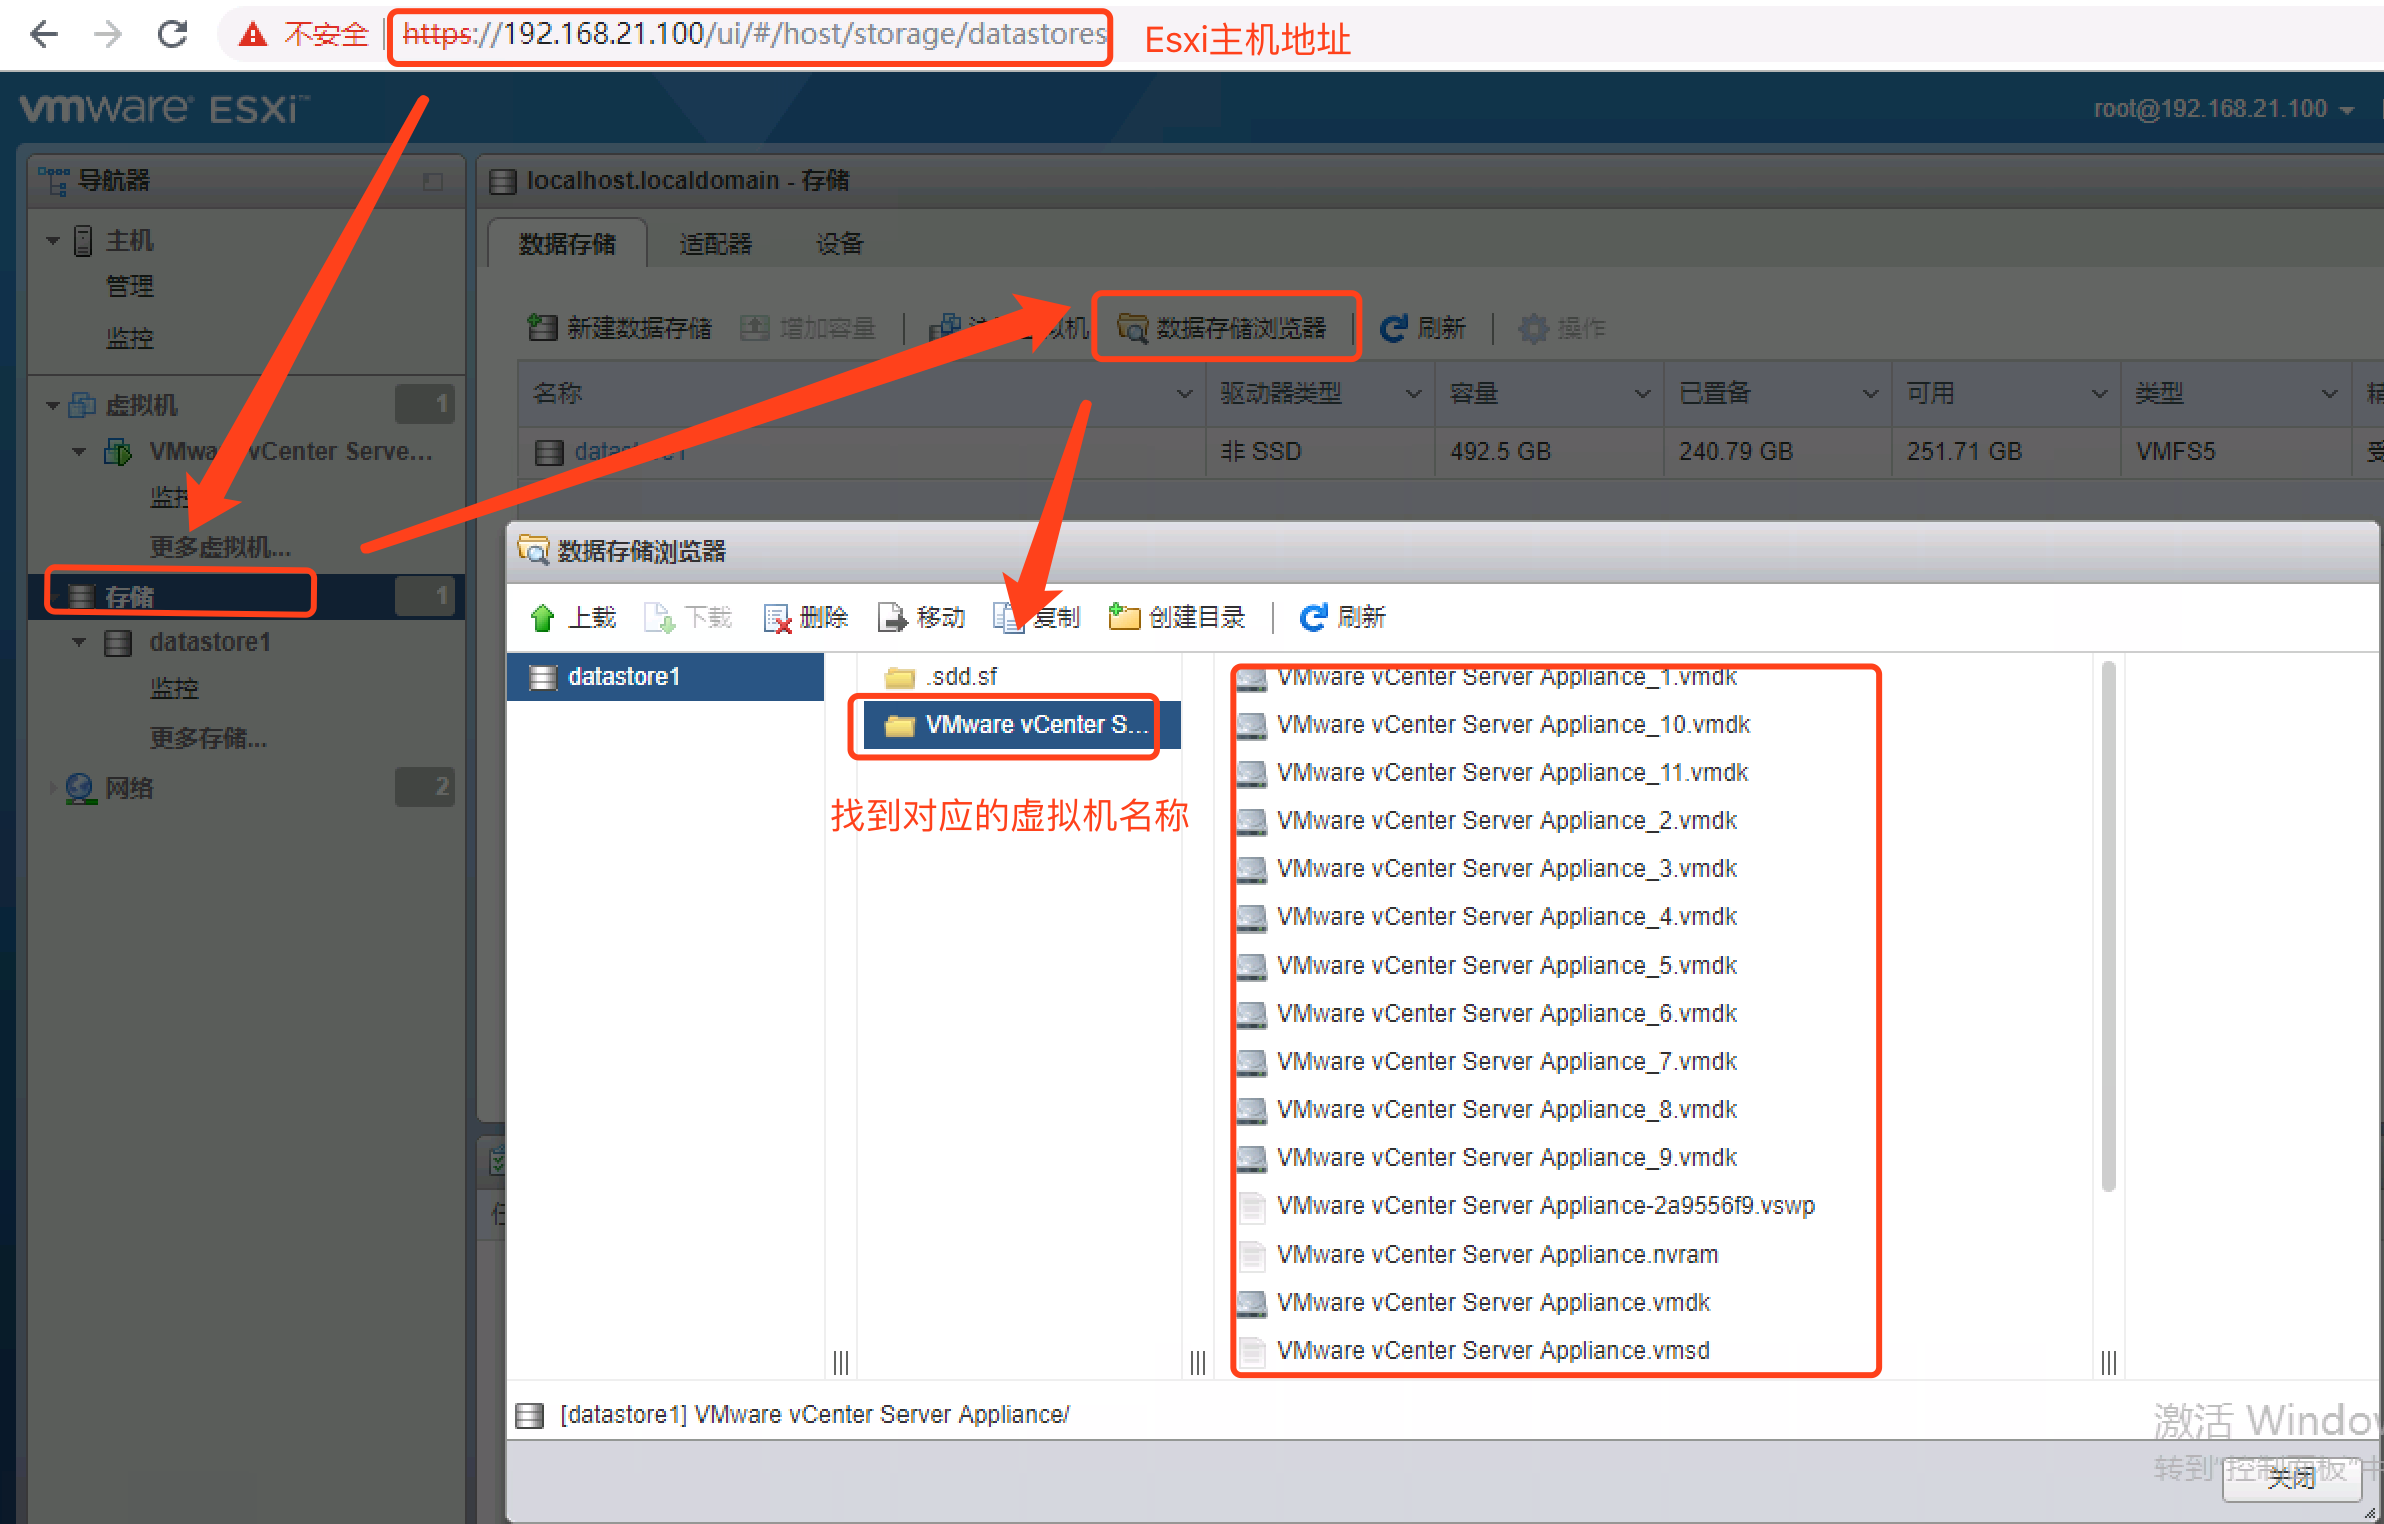The width and height of the screenshot is (2384, 1524).
Task: Click disk icon of Appliance_6.vmdk
Action: pos(1252,1014)
